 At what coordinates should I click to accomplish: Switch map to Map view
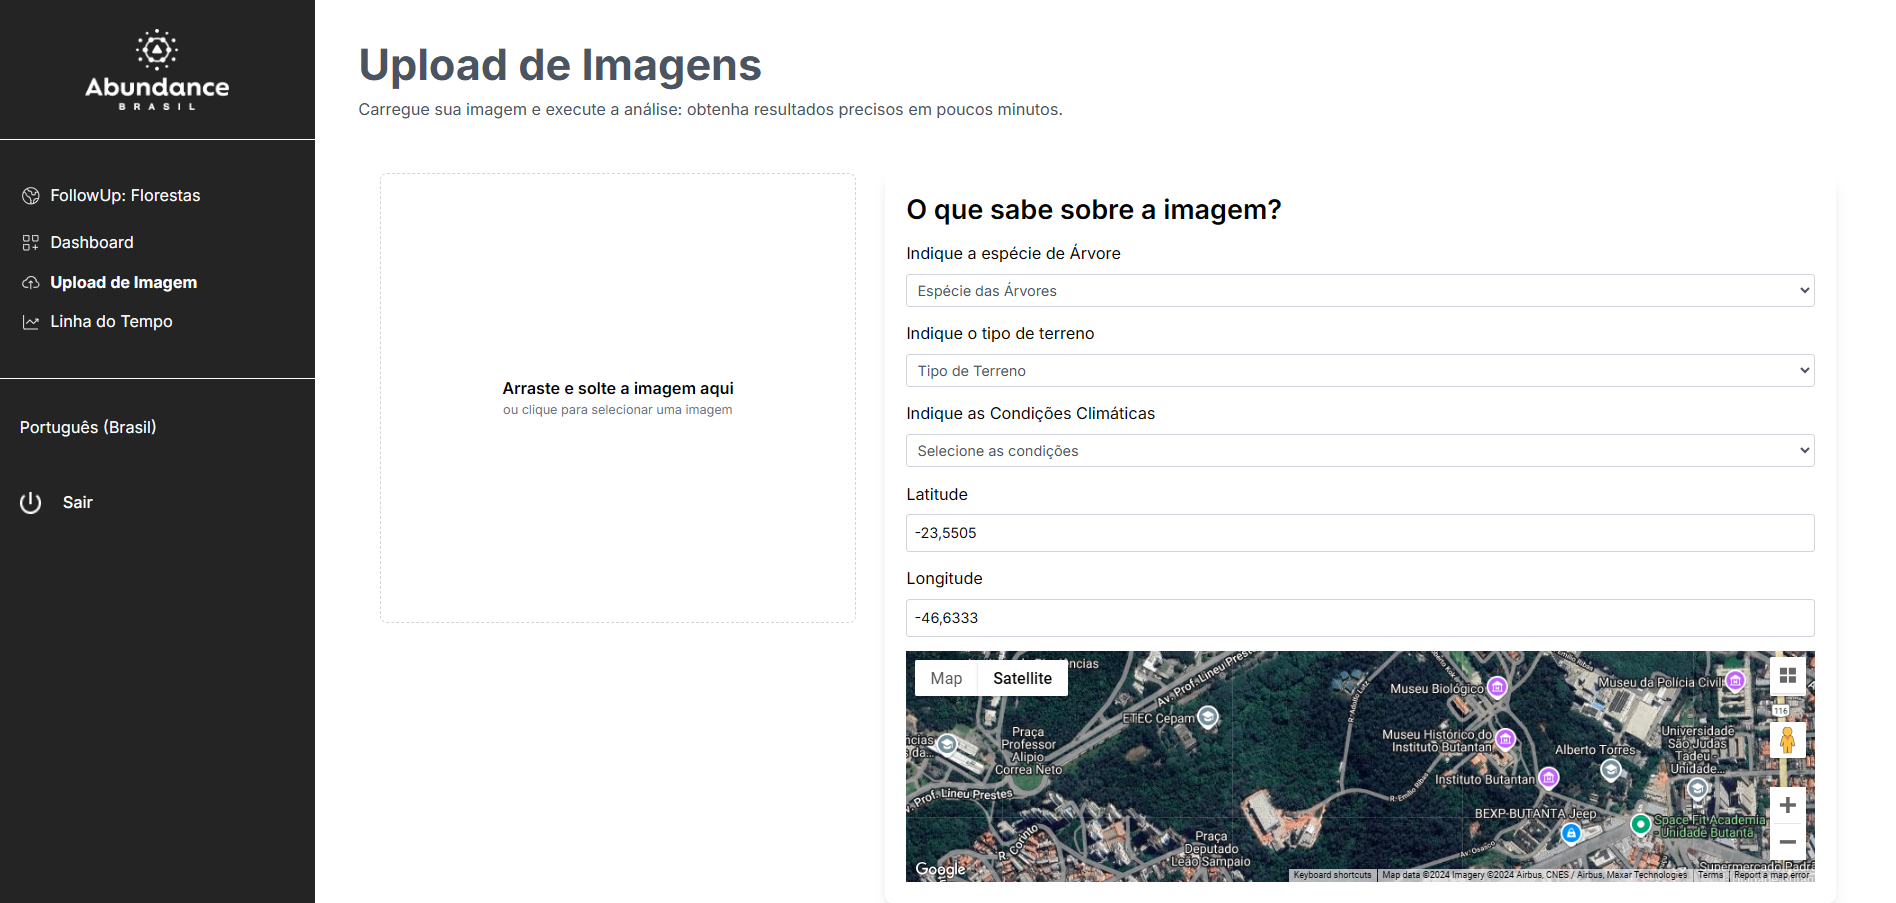(946, 678)
